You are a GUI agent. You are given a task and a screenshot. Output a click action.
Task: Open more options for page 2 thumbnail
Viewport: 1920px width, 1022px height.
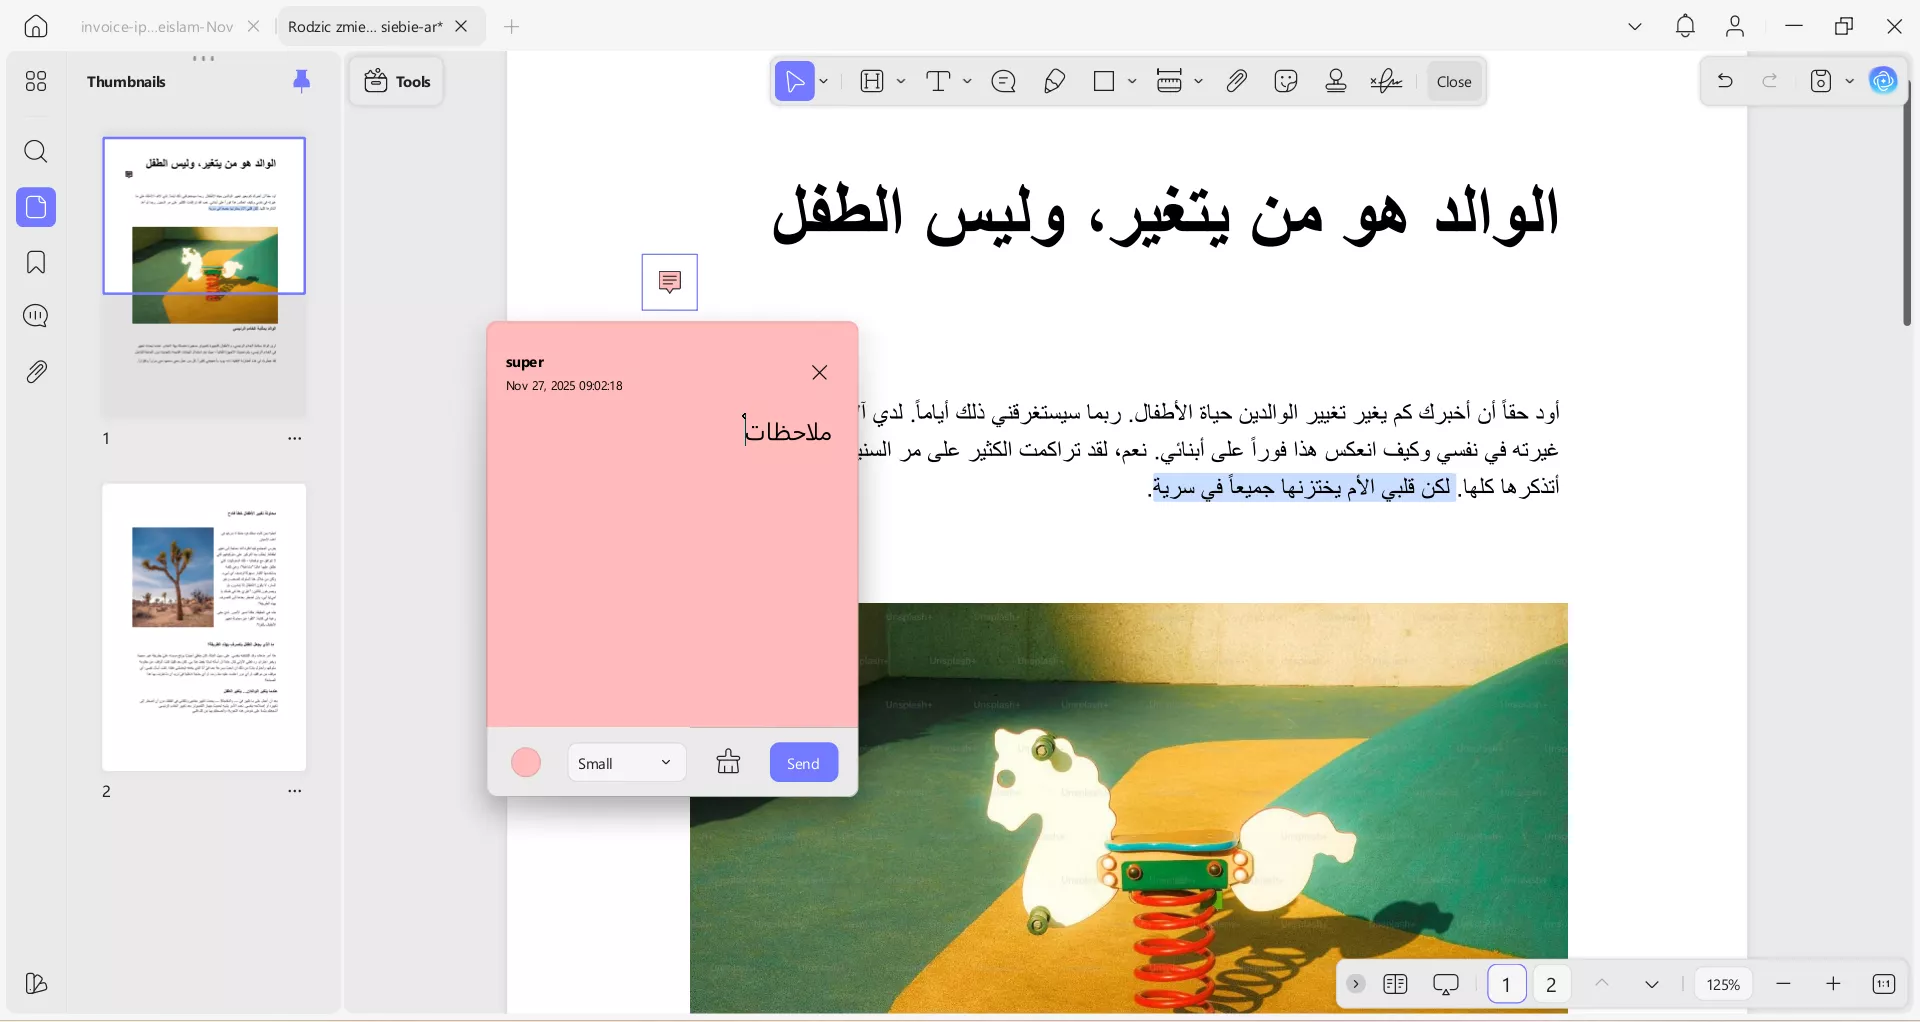(295, 791)
